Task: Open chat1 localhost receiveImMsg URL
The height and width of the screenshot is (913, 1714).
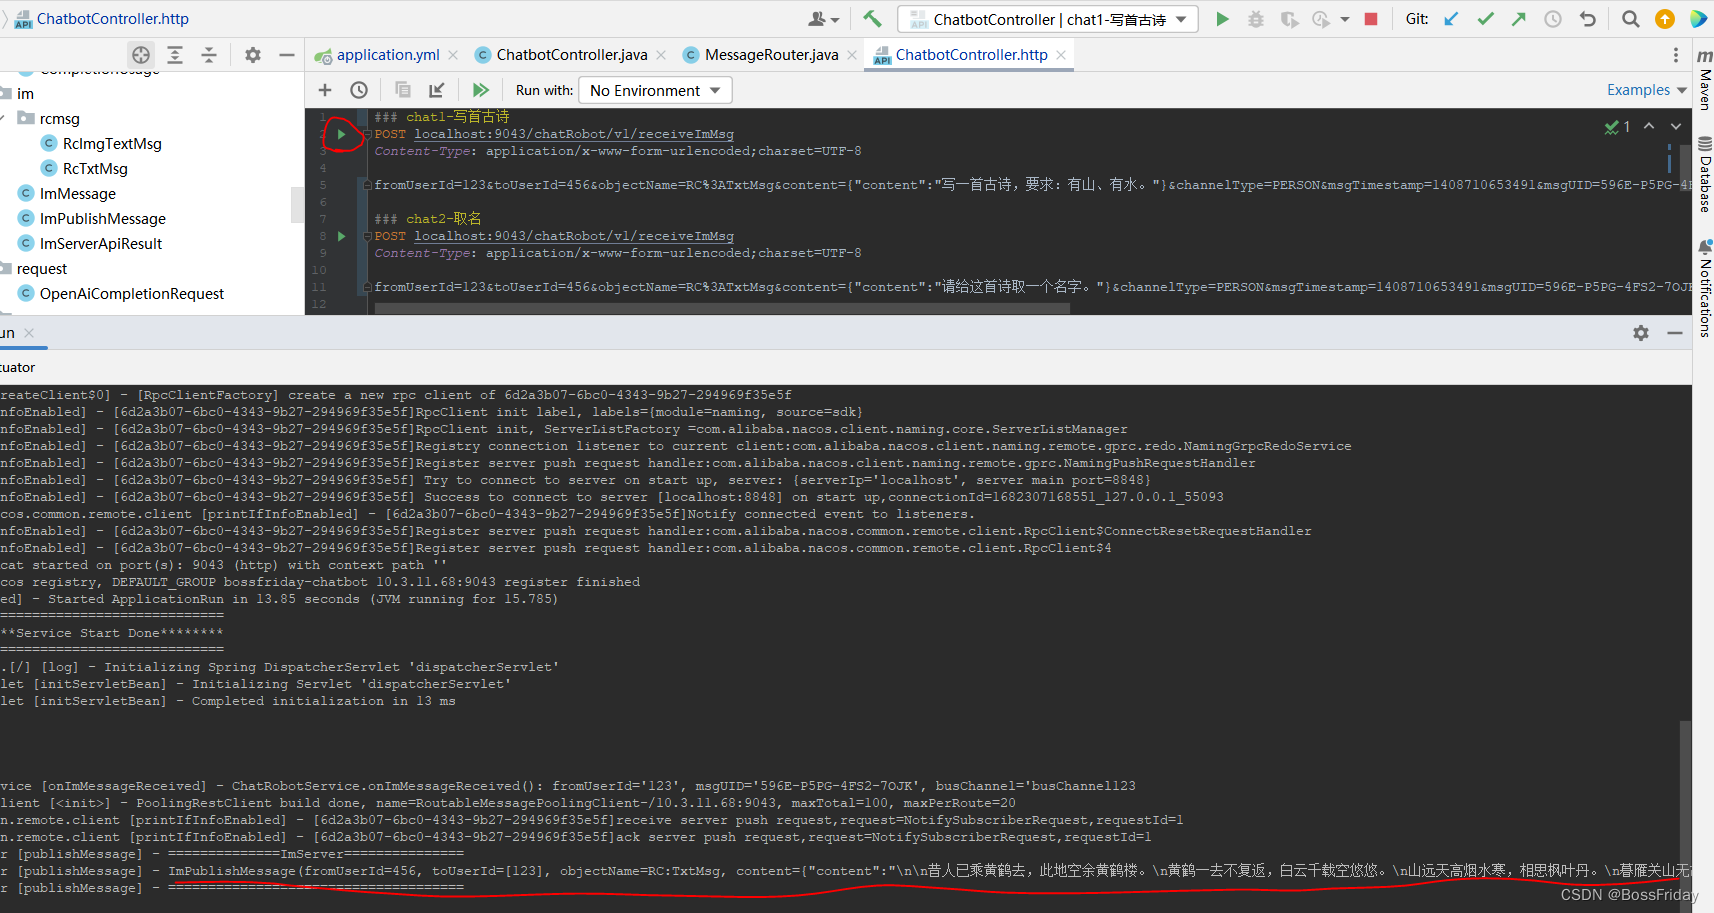Action: (x=574, y=134)
